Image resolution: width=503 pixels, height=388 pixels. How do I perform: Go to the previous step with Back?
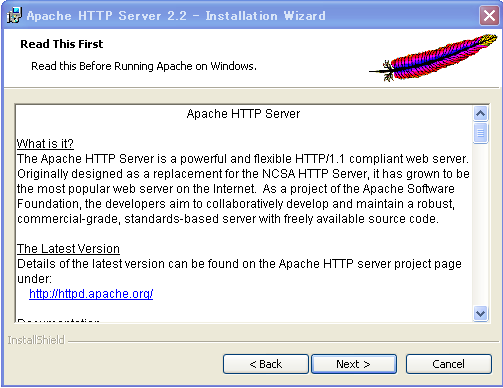[x=266, y=364]
